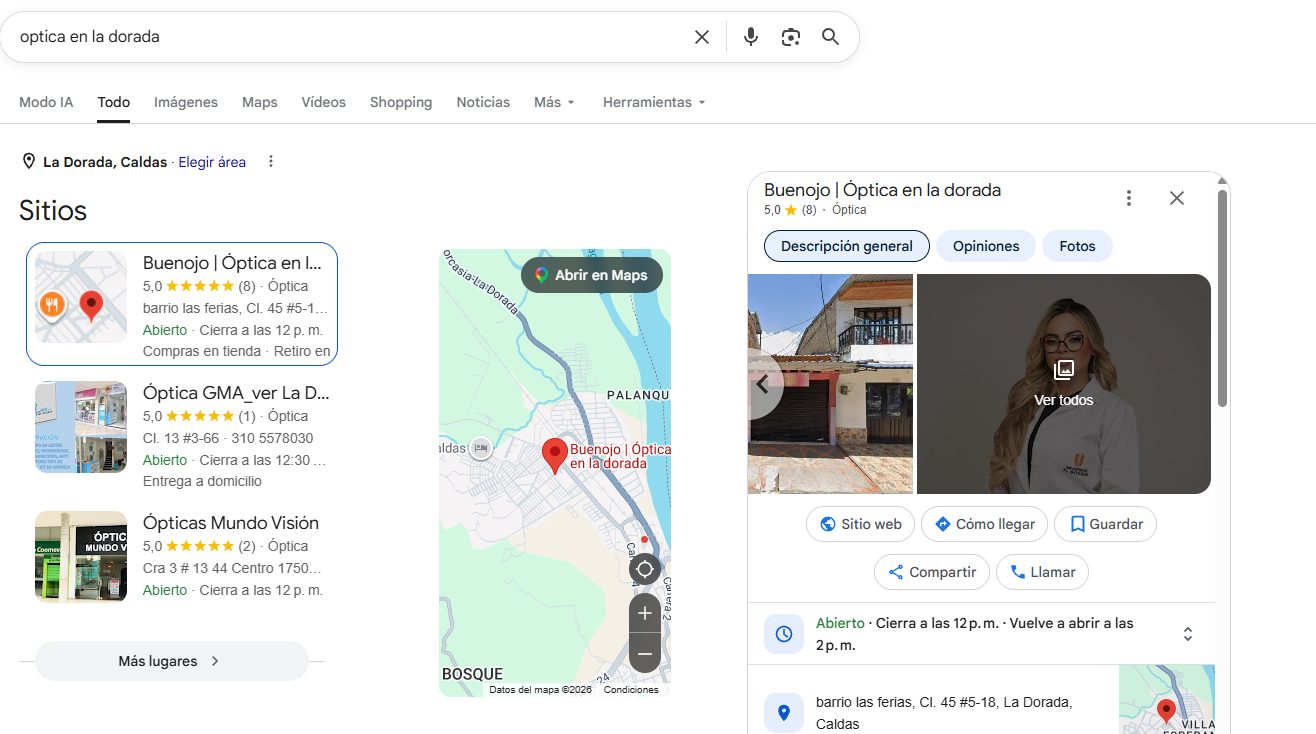The image size is (1316, 734).
Task: Visit Buenojo's Sitio web
Action: (x=861, y=524)
